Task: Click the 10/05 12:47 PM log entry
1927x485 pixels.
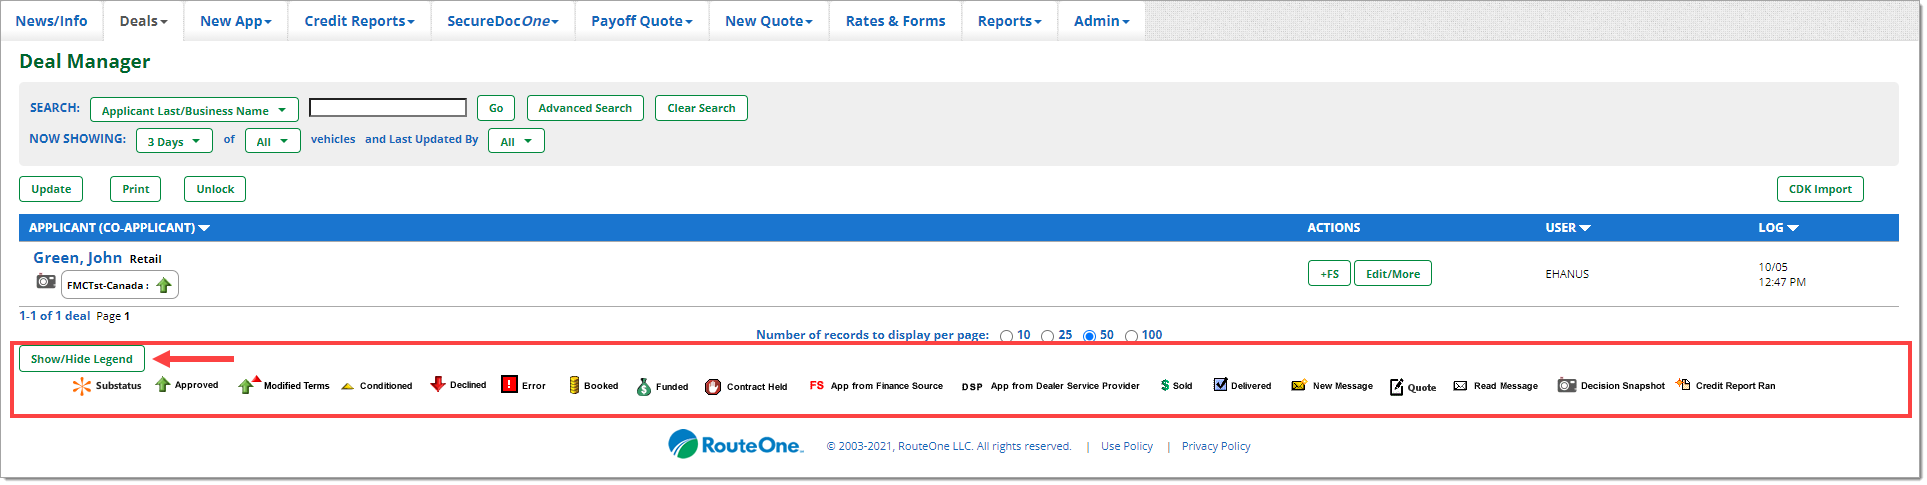Action: pyautogui.click(x=1782, y=275)
